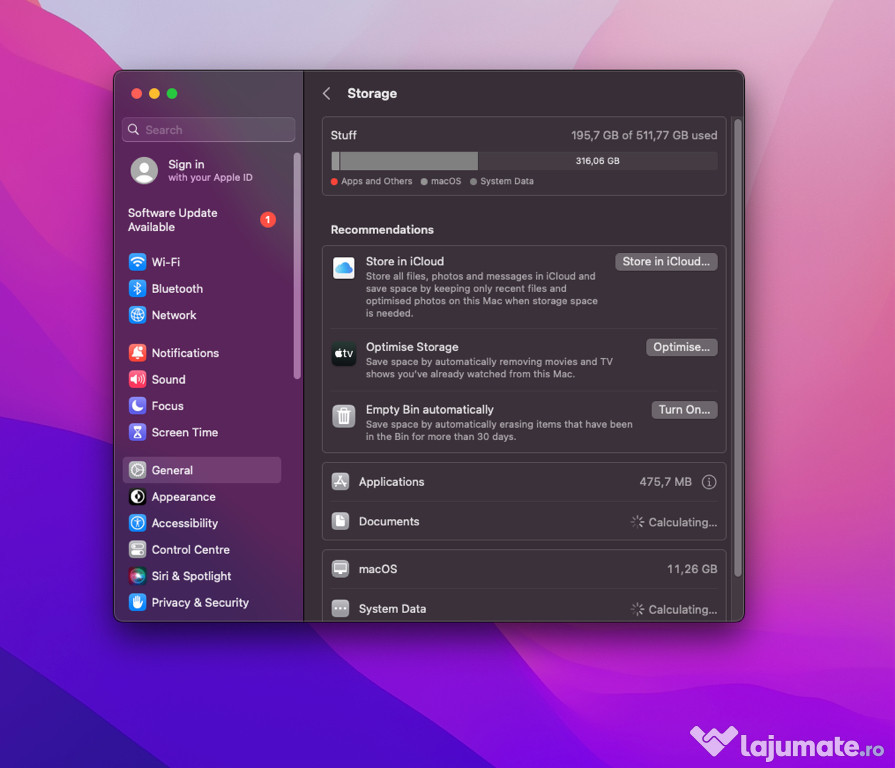Click the System Data row label
Image resolution: width=895 pixels, height=768 pixels.
pyautogui.click(x=392, y=608)
